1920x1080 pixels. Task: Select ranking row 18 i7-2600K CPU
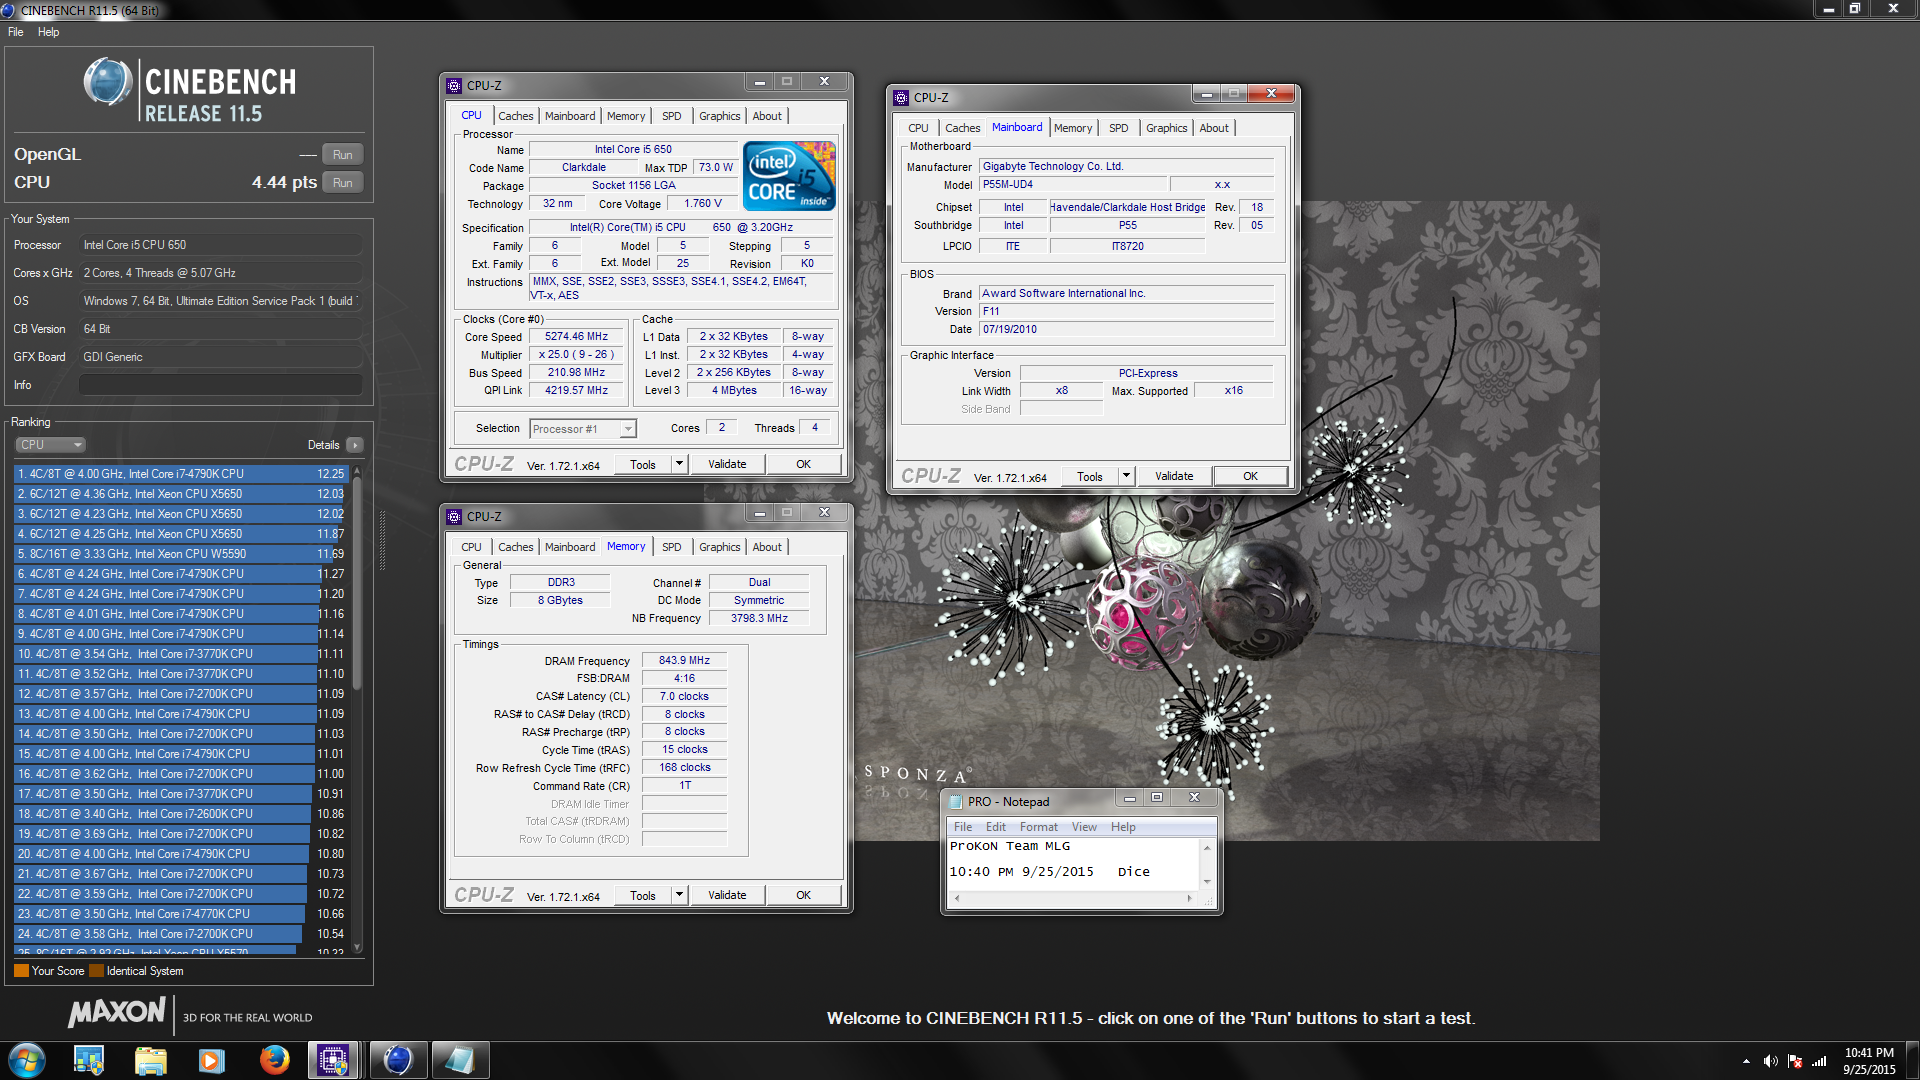coord(181,814)
